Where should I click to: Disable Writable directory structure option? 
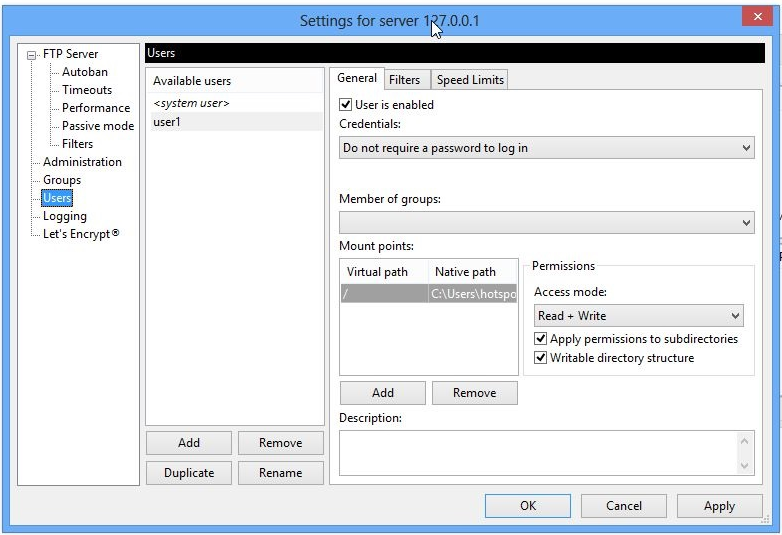pos(541,357)
